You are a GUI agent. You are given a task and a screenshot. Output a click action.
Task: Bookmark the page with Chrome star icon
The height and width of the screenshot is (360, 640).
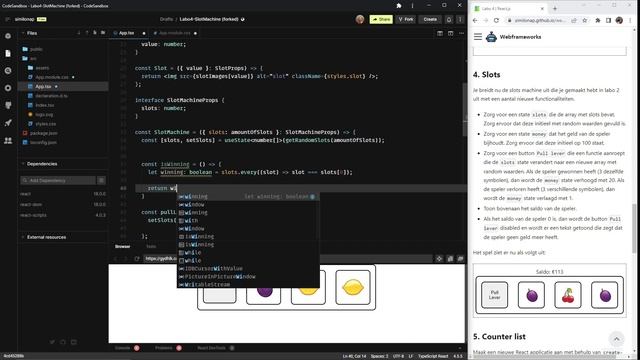pyautogui.click(x=584, y=20)
